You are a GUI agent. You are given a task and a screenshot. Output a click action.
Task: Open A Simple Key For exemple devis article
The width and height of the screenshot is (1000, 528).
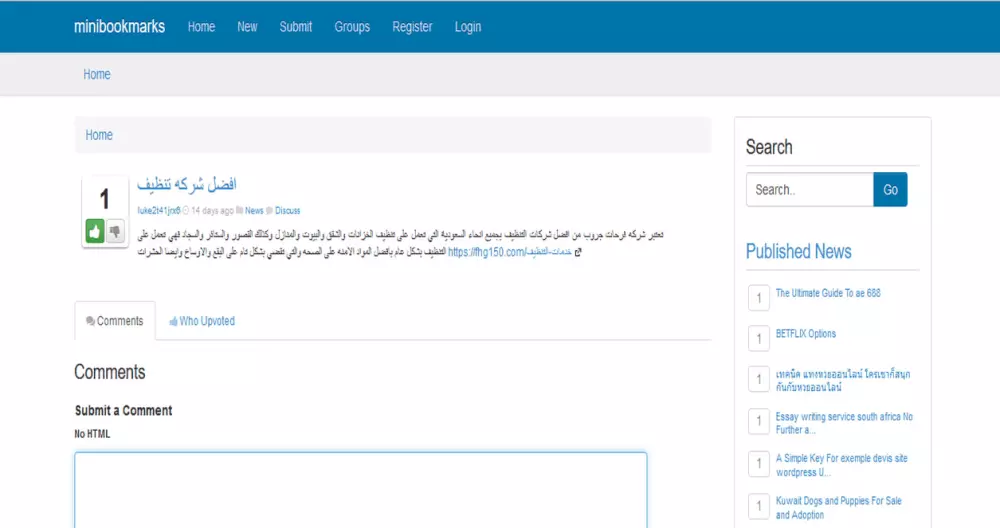[x=842, y=465]
